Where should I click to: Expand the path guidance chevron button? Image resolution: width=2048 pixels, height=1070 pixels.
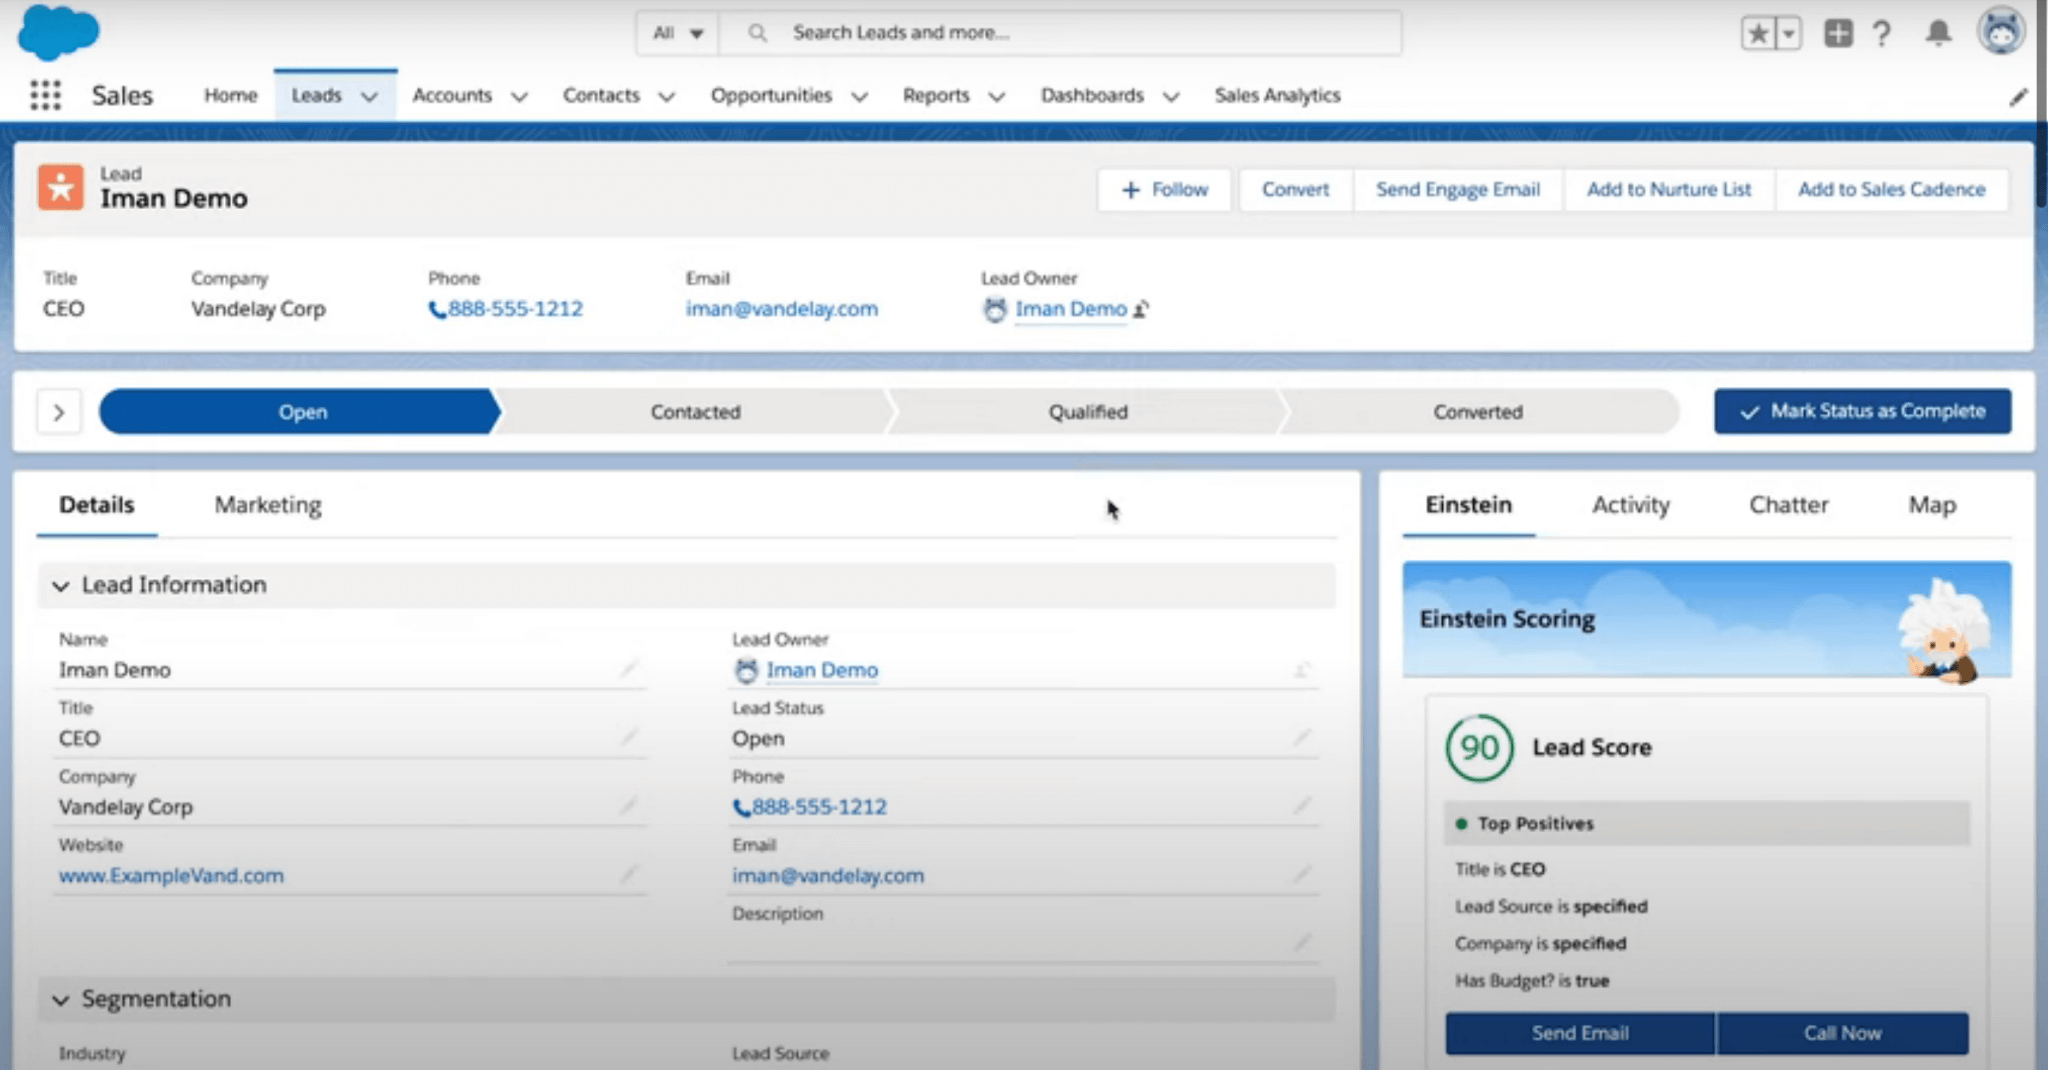click(59, 412)
